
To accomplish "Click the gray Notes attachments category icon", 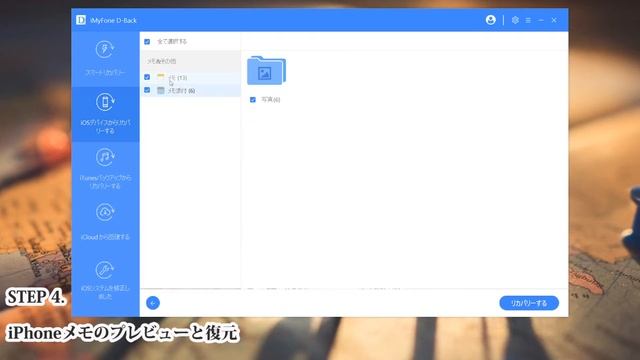I will tap(161, 90).
